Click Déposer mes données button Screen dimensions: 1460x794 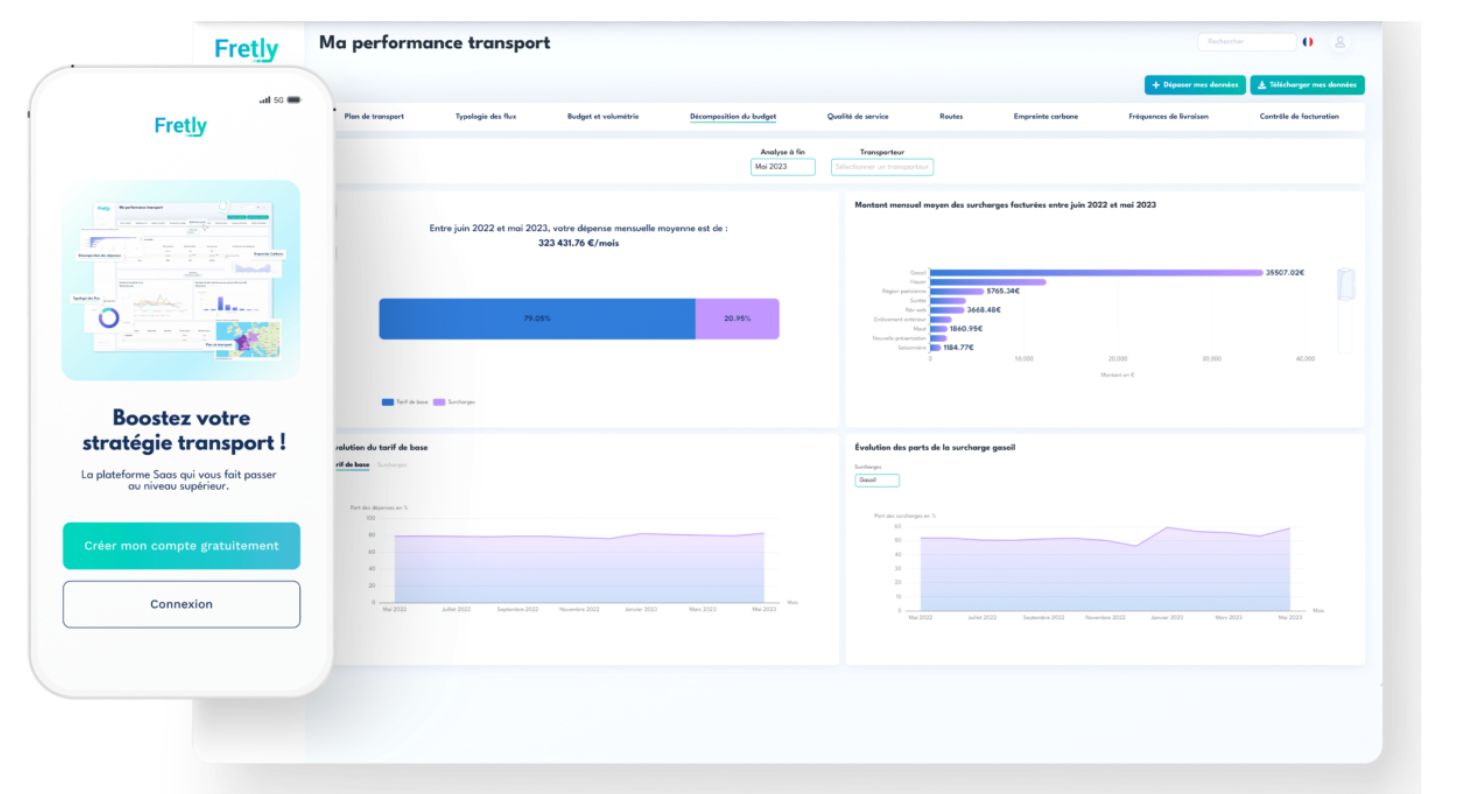point(1194,85)
